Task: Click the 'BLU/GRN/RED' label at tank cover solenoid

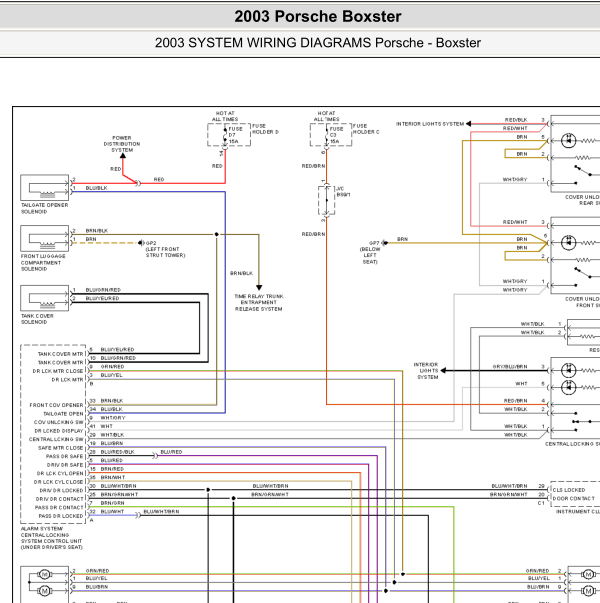Action: point(103,290)
